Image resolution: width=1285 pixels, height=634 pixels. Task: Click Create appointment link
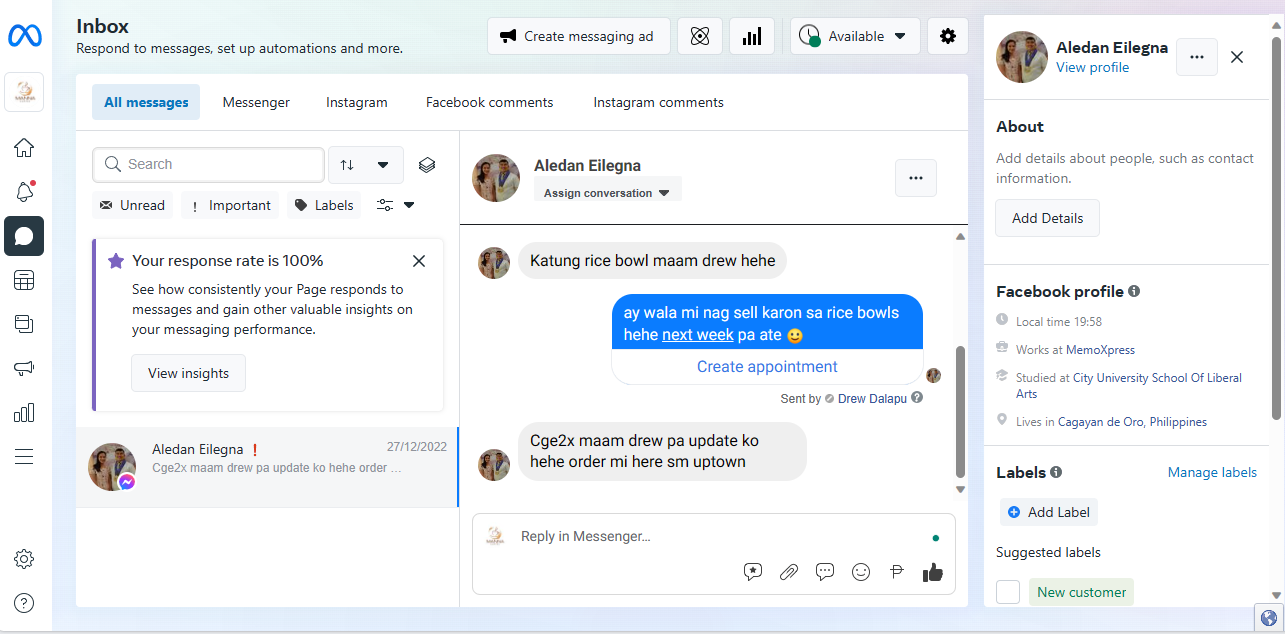(767, 367)
